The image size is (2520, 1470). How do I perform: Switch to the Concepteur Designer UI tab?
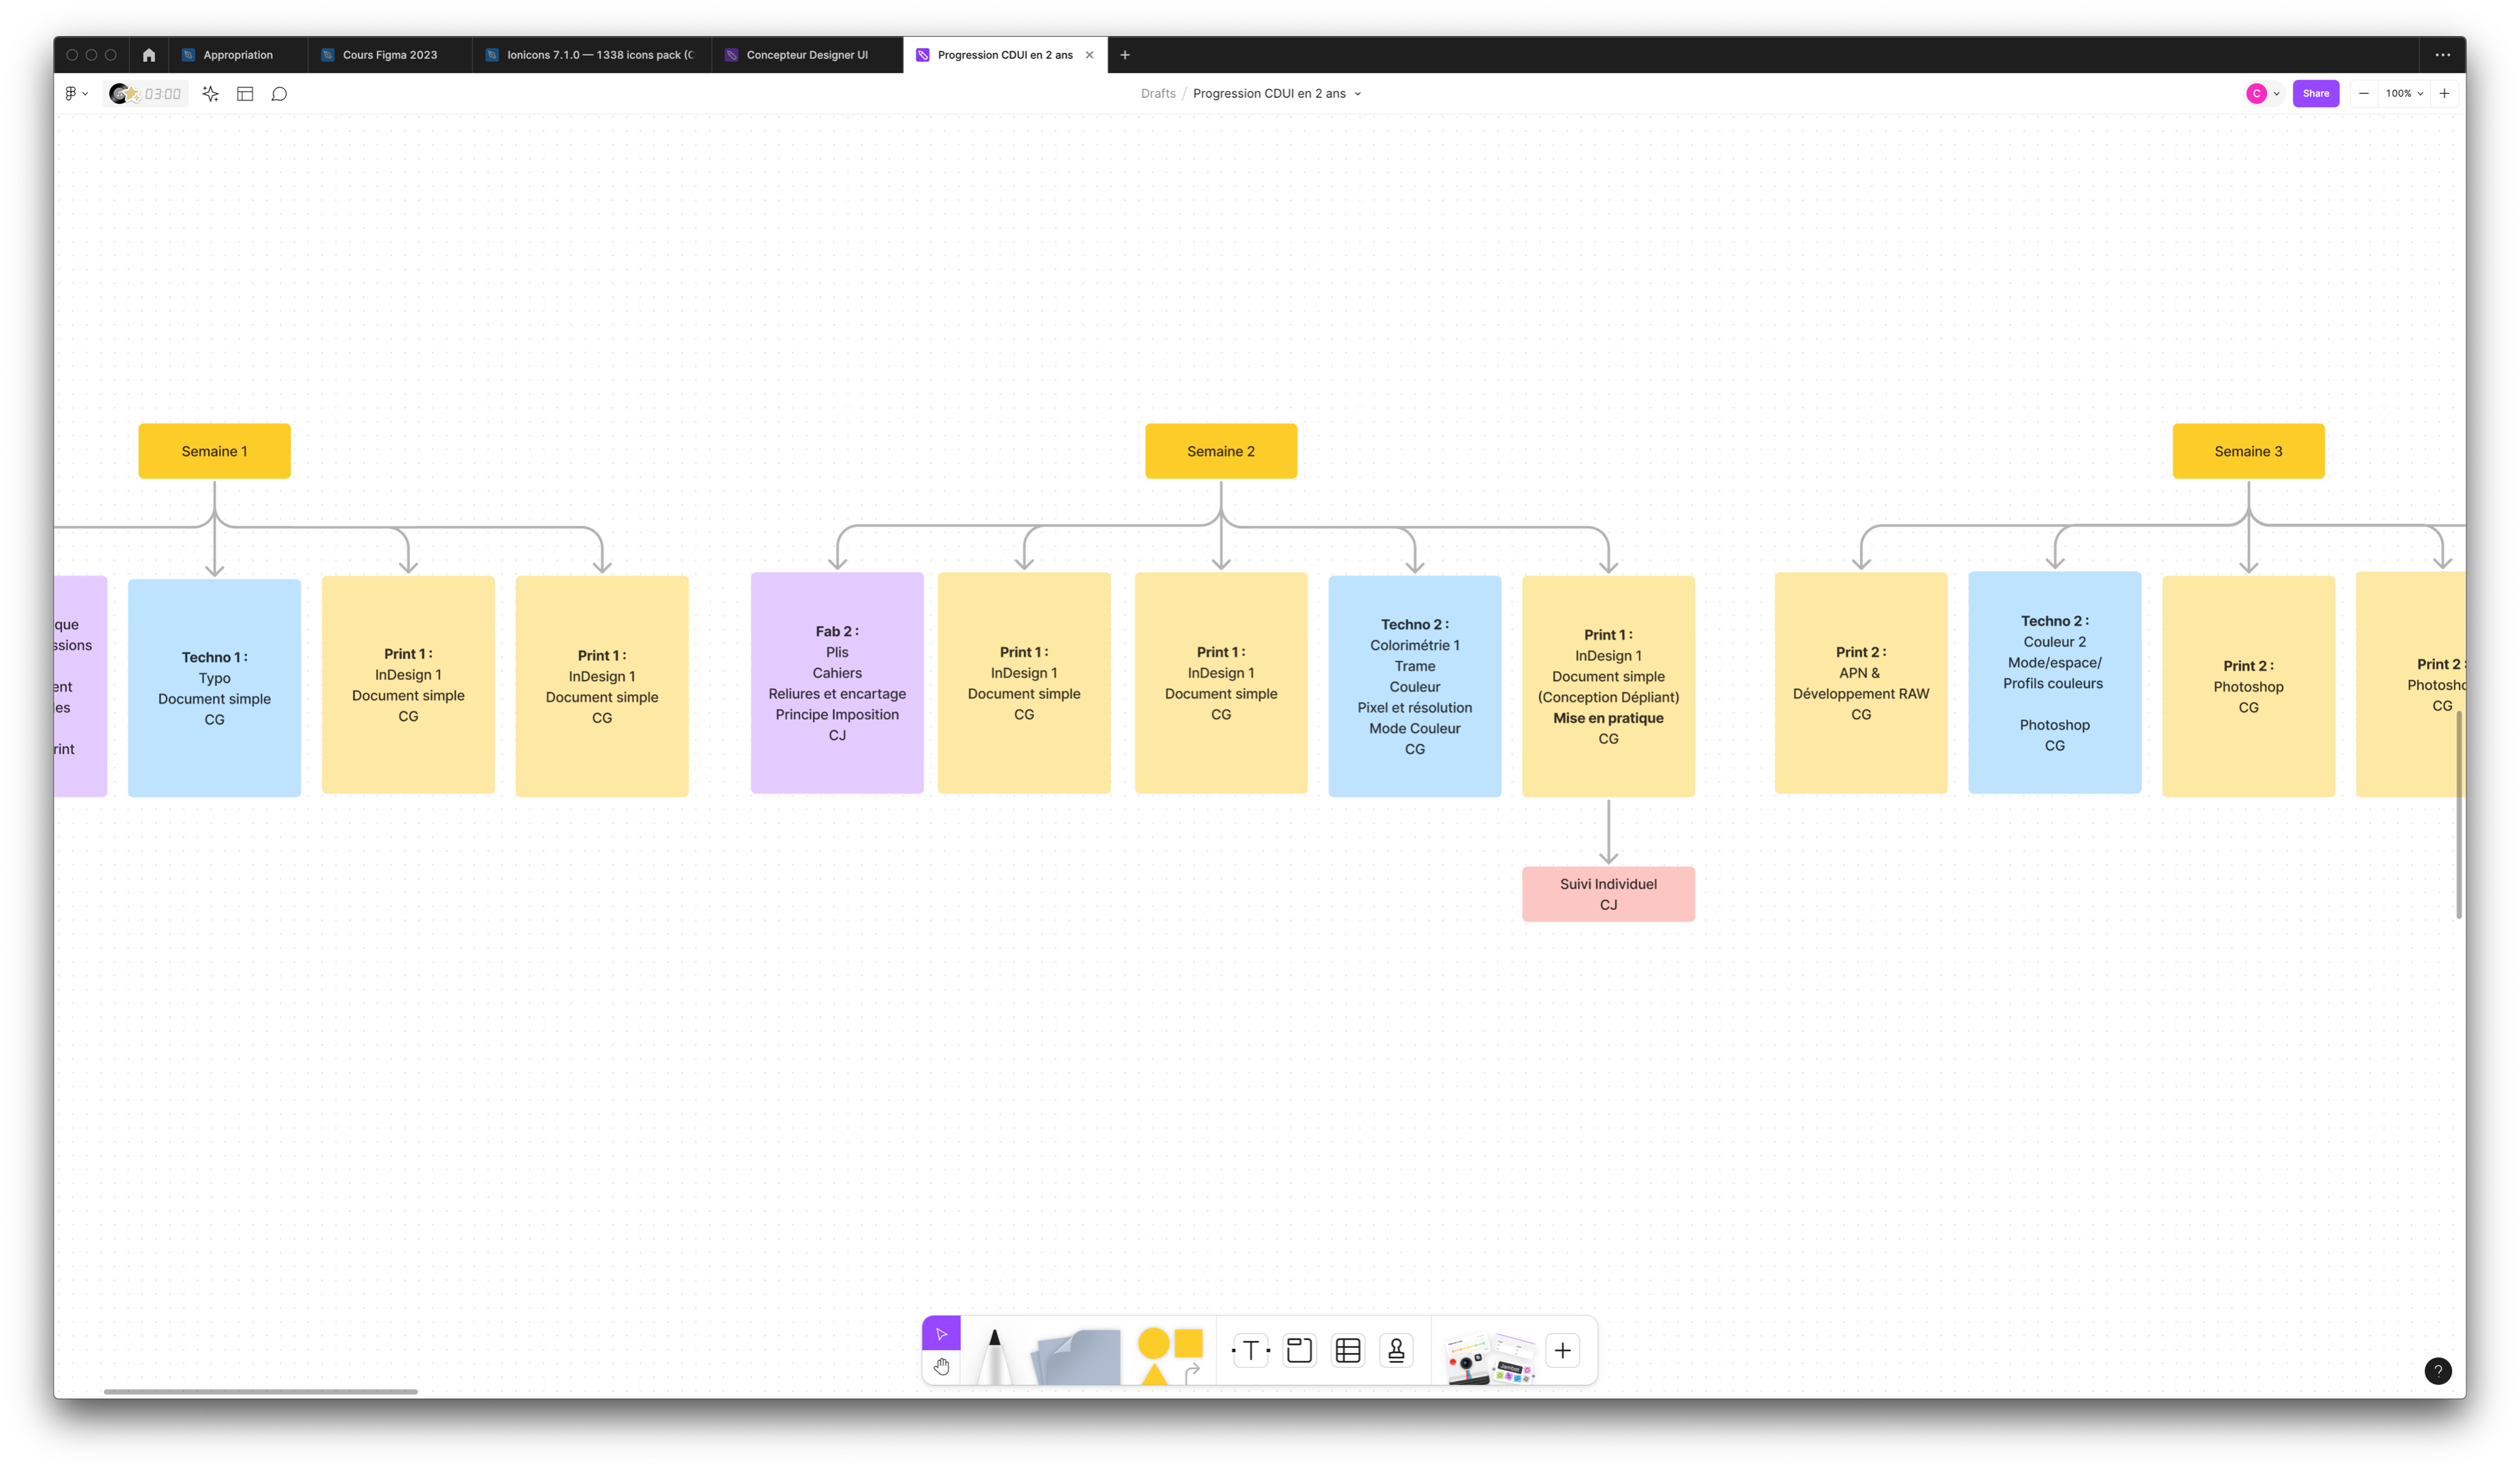click(x=806, y=55)
